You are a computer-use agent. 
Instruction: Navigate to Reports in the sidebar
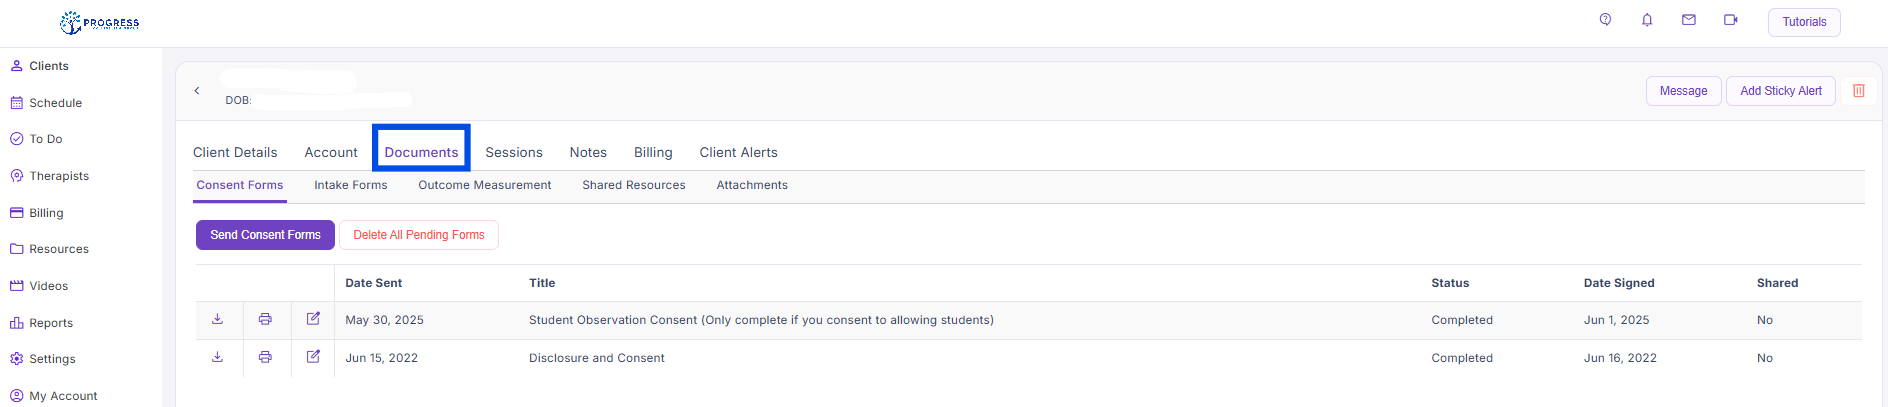[x=51, y=323]
